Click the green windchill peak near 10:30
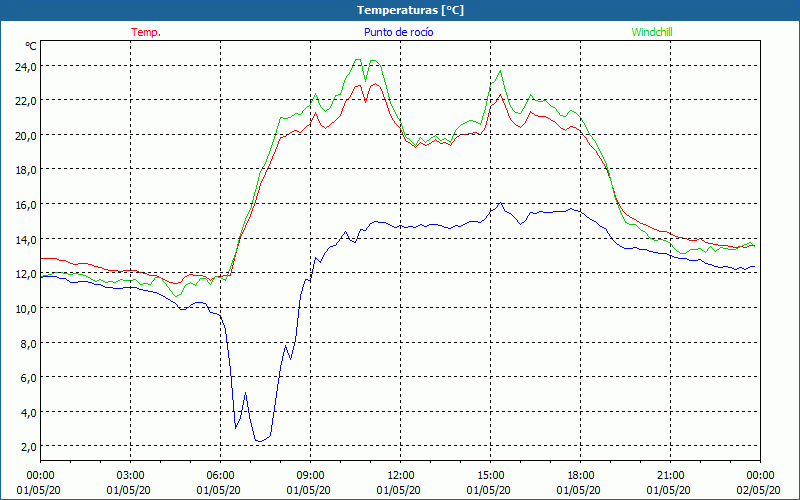The image size is (800, 500). (x=358, y=60)
